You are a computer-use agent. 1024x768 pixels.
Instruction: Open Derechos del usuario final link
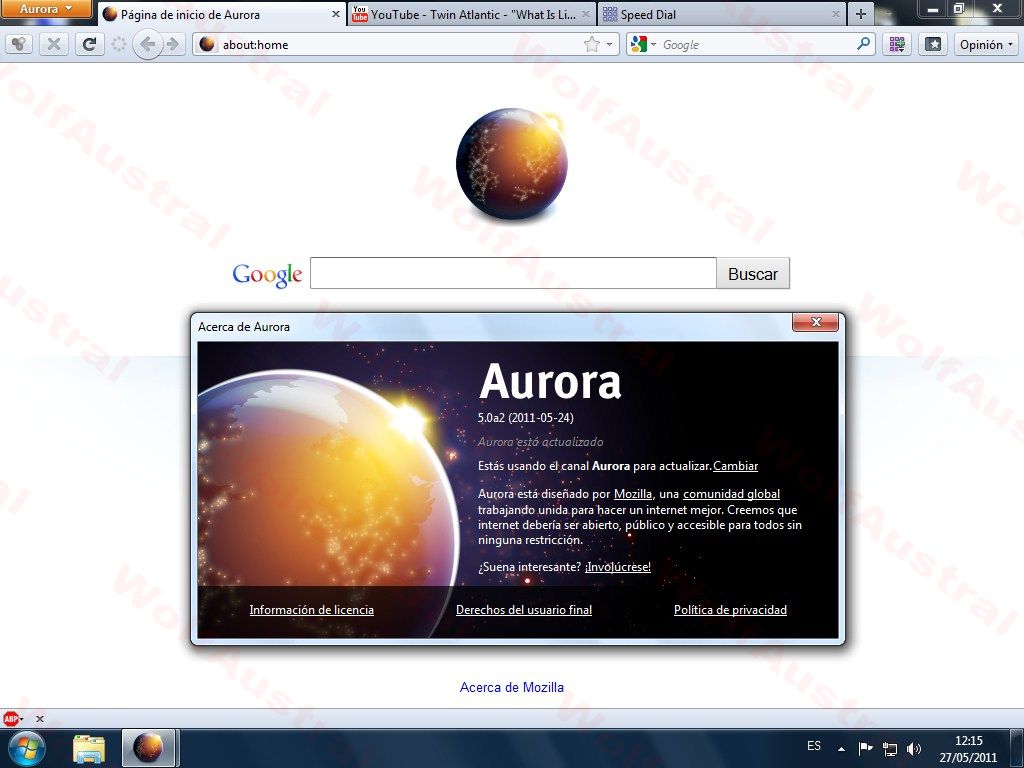click(x=524, y=609)
